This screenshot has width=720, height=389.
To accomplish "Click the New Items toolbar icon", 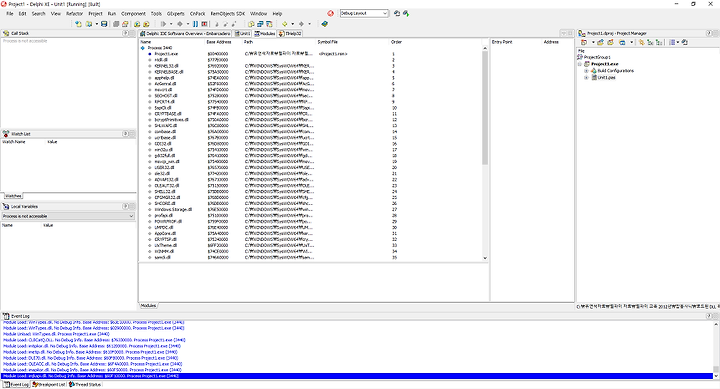I will [79, 24].
